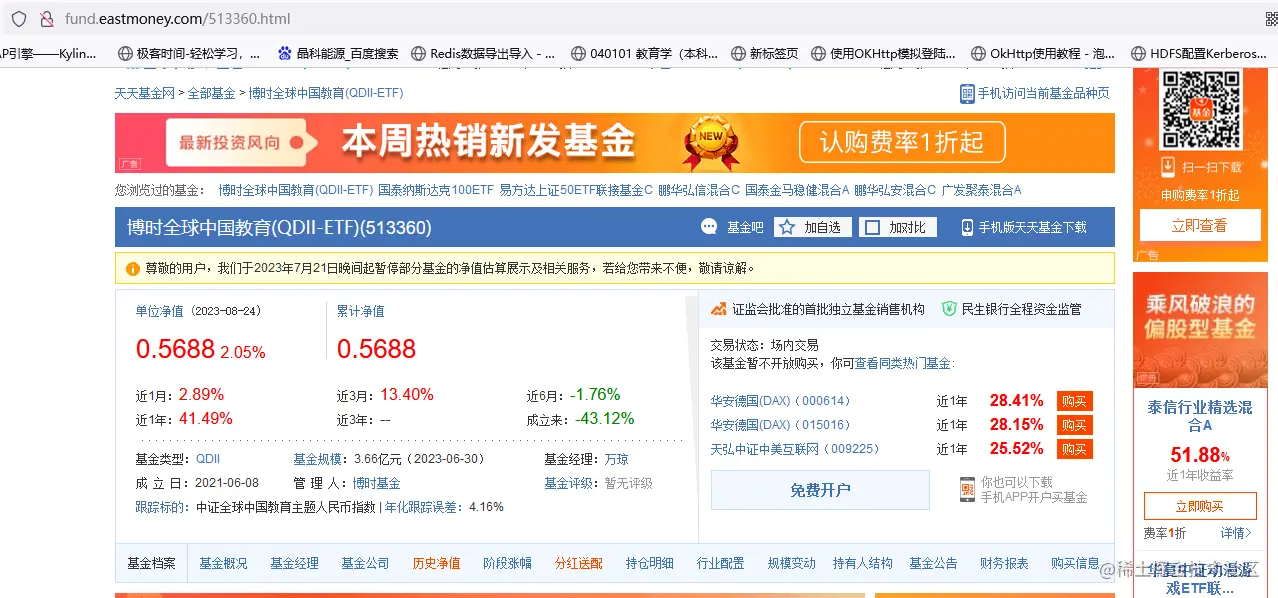The width and height of the screenshot is (1278, 598).
Task: Click 购买 for 天弘中证中美互联网
Action: click(x=1074, y=449)
